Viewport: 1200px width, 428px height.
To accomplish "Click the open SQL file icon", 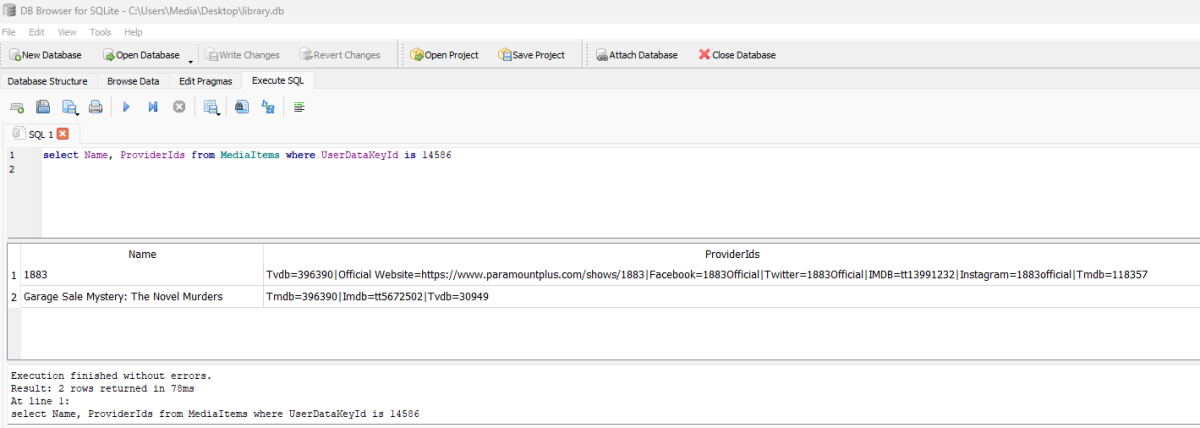I will [x=43, y=107].
